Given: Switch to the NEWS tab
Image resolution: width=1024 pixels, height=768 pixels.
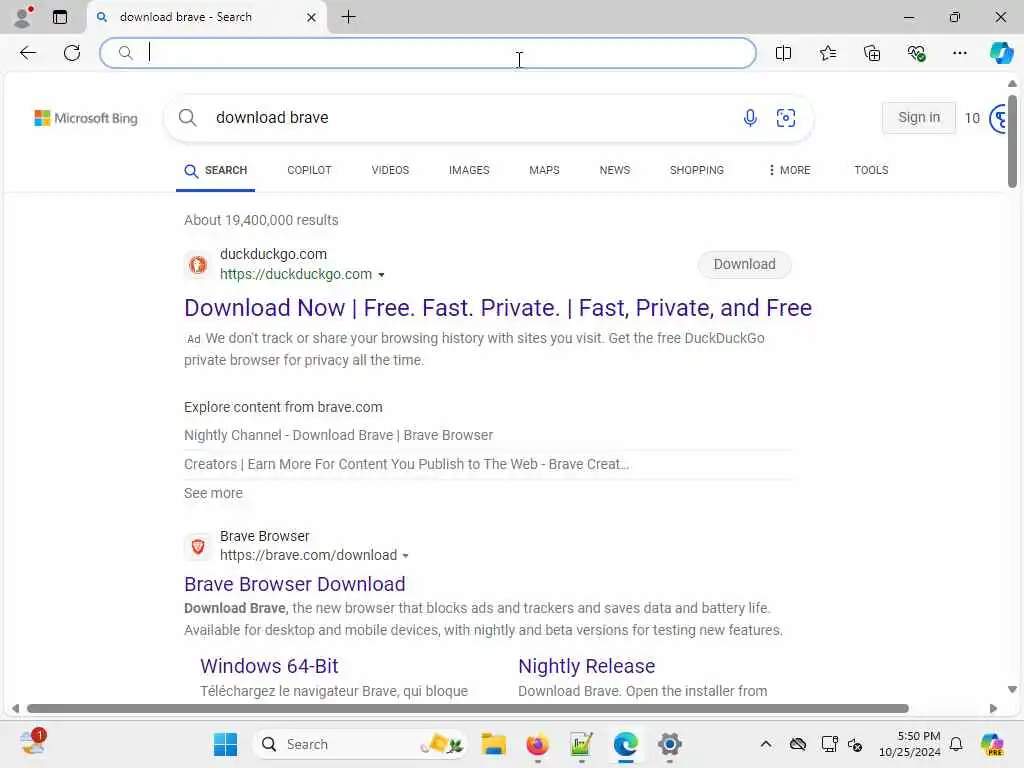Looking at the screenshot, I should pos(615,170).
